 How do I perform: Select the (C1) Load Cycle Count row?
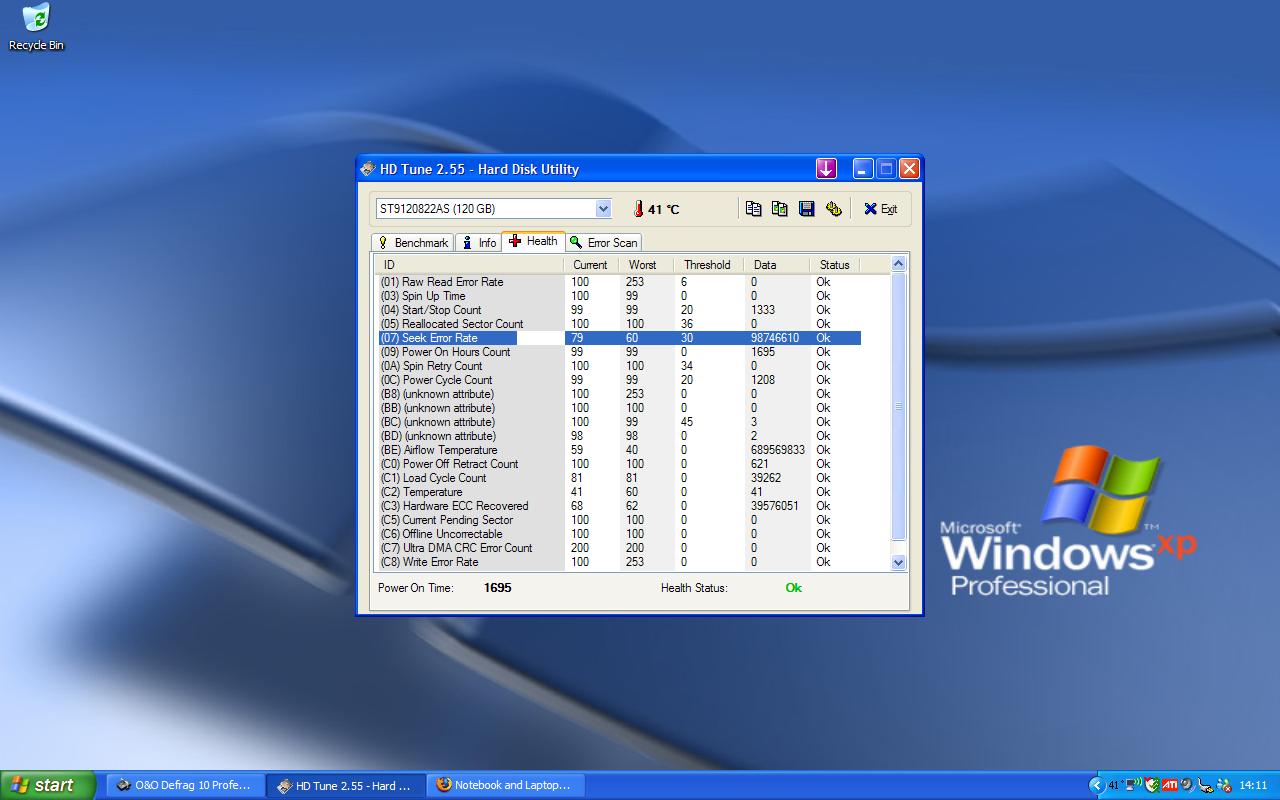click(619, 478)
